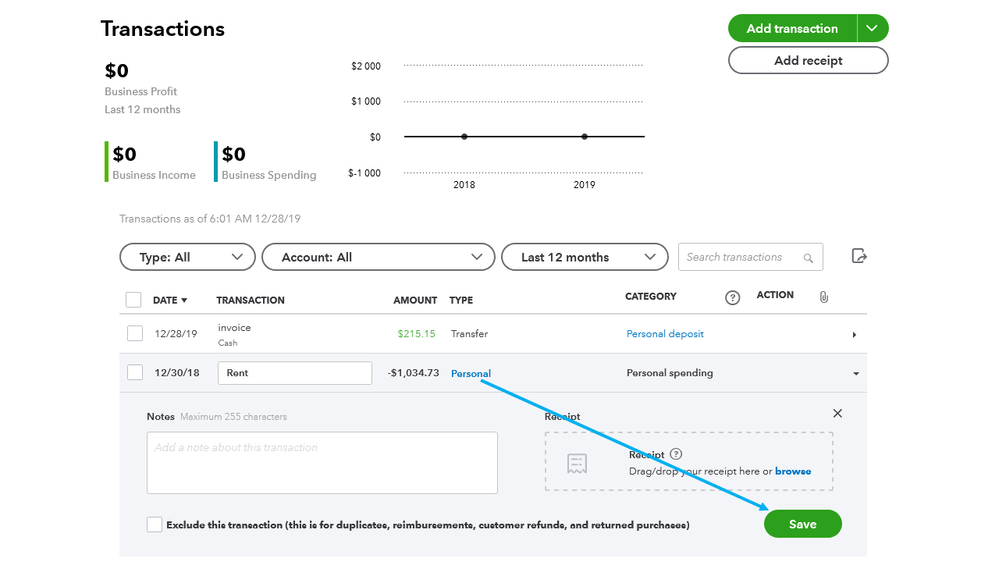Click the receipt placeholder icon in drop zone

tap(577, 463)
